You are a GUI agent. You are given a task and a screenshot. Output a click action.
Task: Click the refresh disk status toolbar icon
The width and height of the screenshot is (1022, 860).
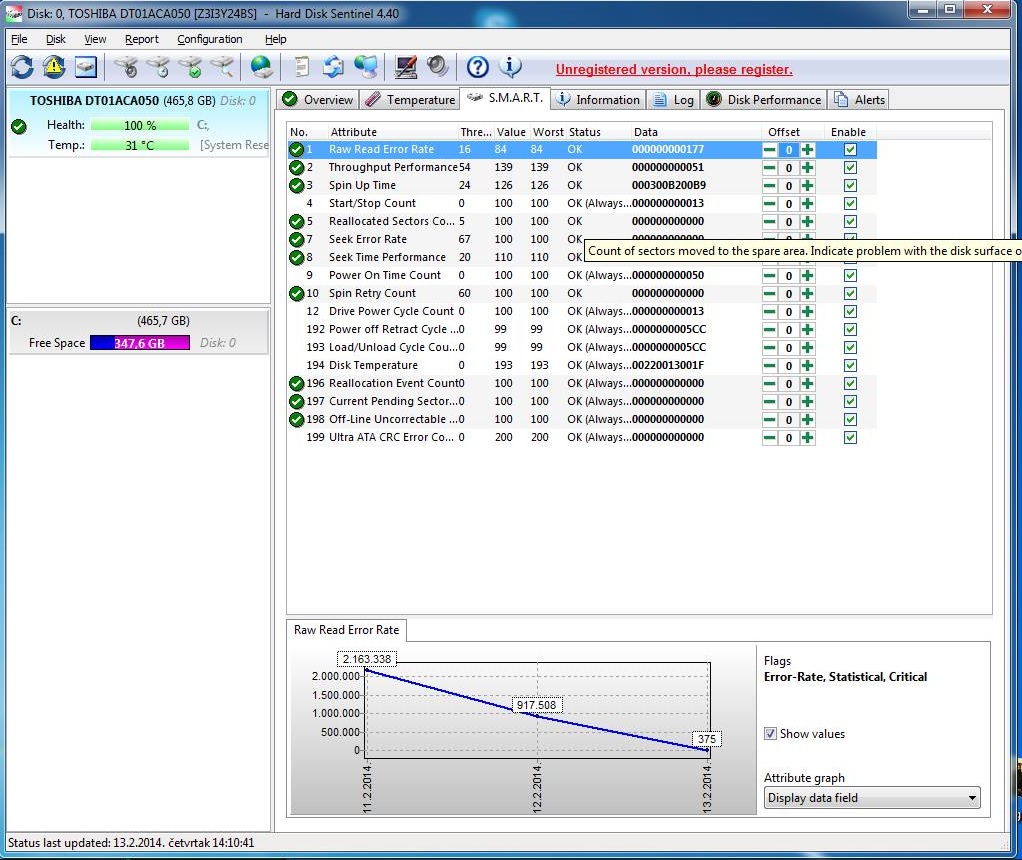click(x=22, y=67)
